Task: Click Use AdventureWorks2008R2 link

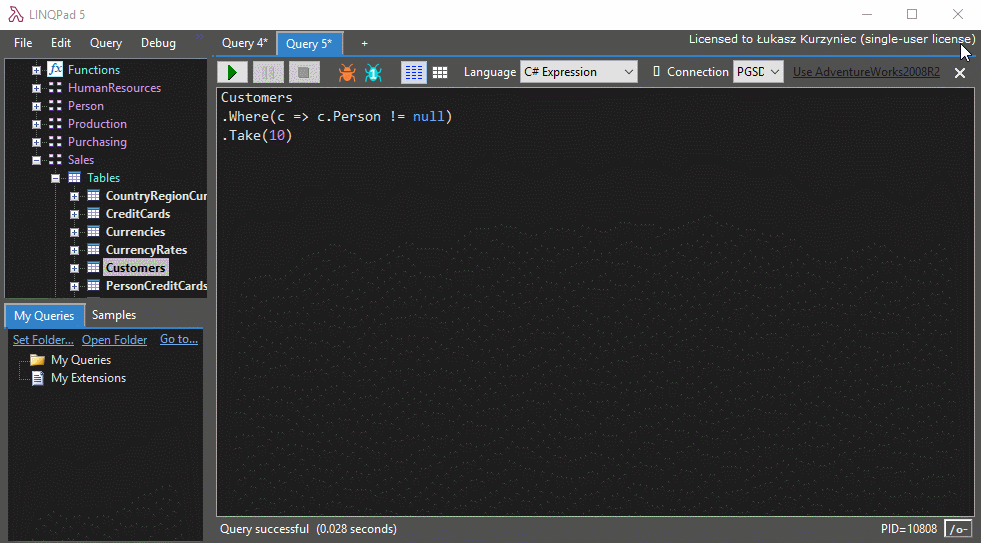Action: pos(866,72)
